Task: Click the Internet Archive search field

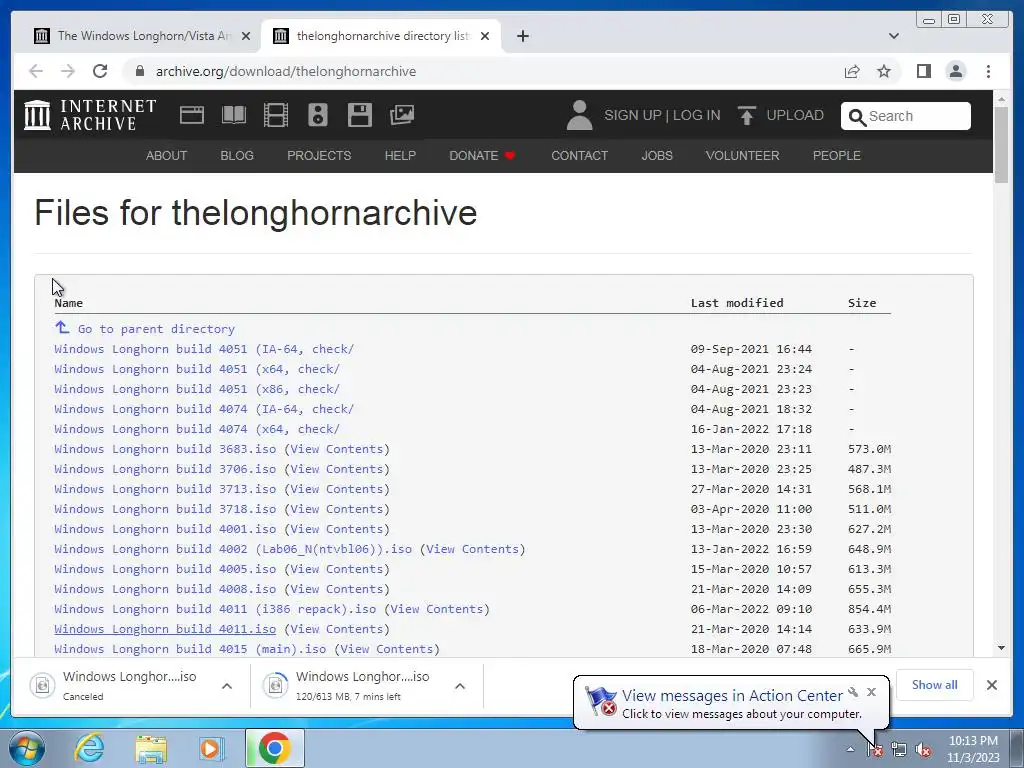Action: coord(906,116)
